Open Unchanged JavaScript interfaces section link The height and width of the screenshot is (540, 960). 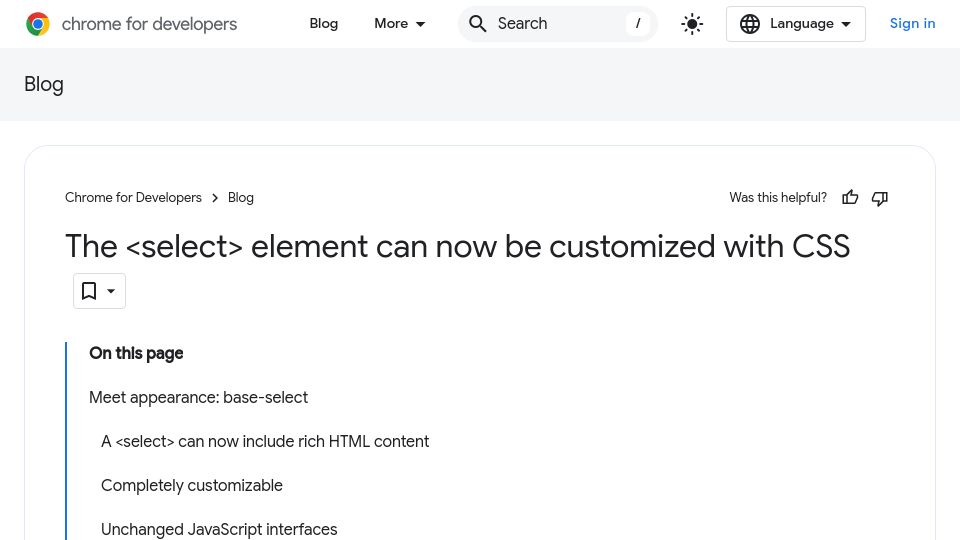pyautogui.click(x=219, y=530)
